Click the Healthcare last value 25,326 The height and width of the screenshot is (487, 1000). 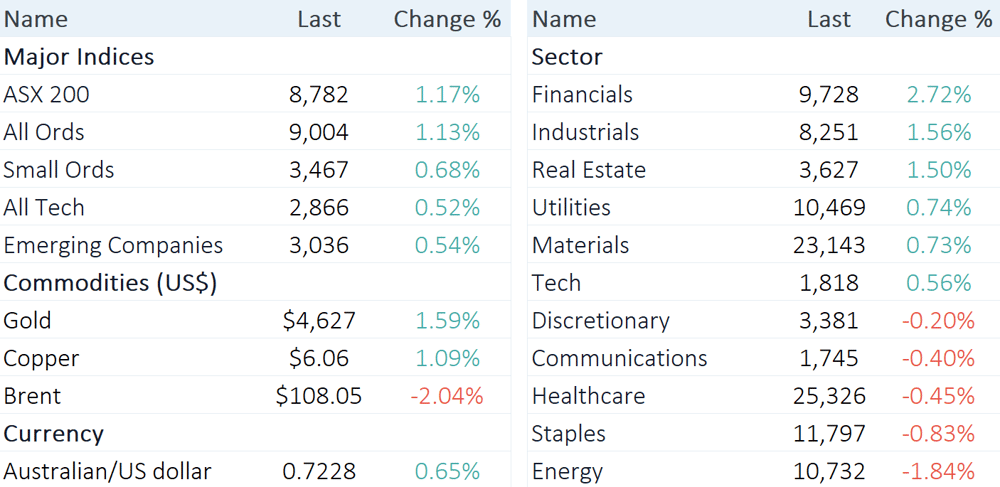click(x=830, y=396)
